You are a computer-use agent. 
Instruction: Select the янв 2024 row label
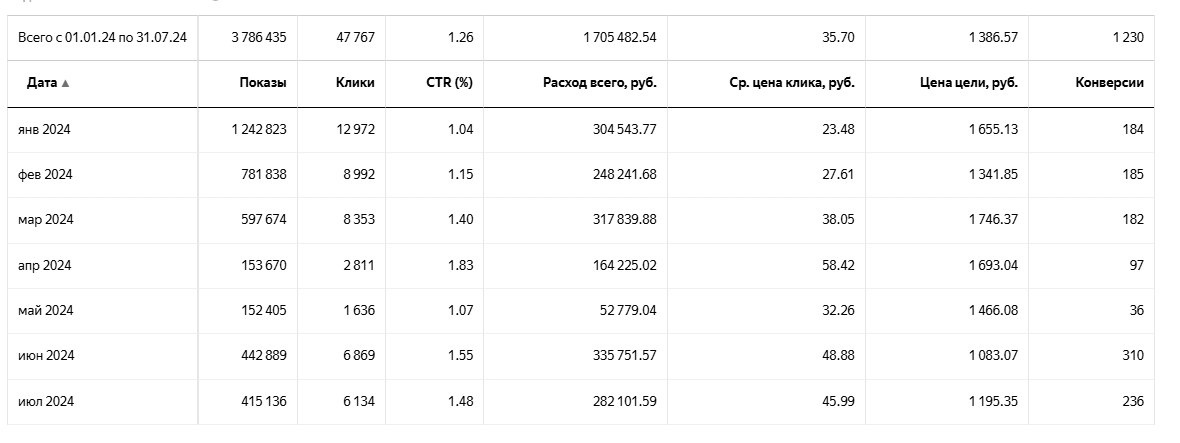pos(44,129)
